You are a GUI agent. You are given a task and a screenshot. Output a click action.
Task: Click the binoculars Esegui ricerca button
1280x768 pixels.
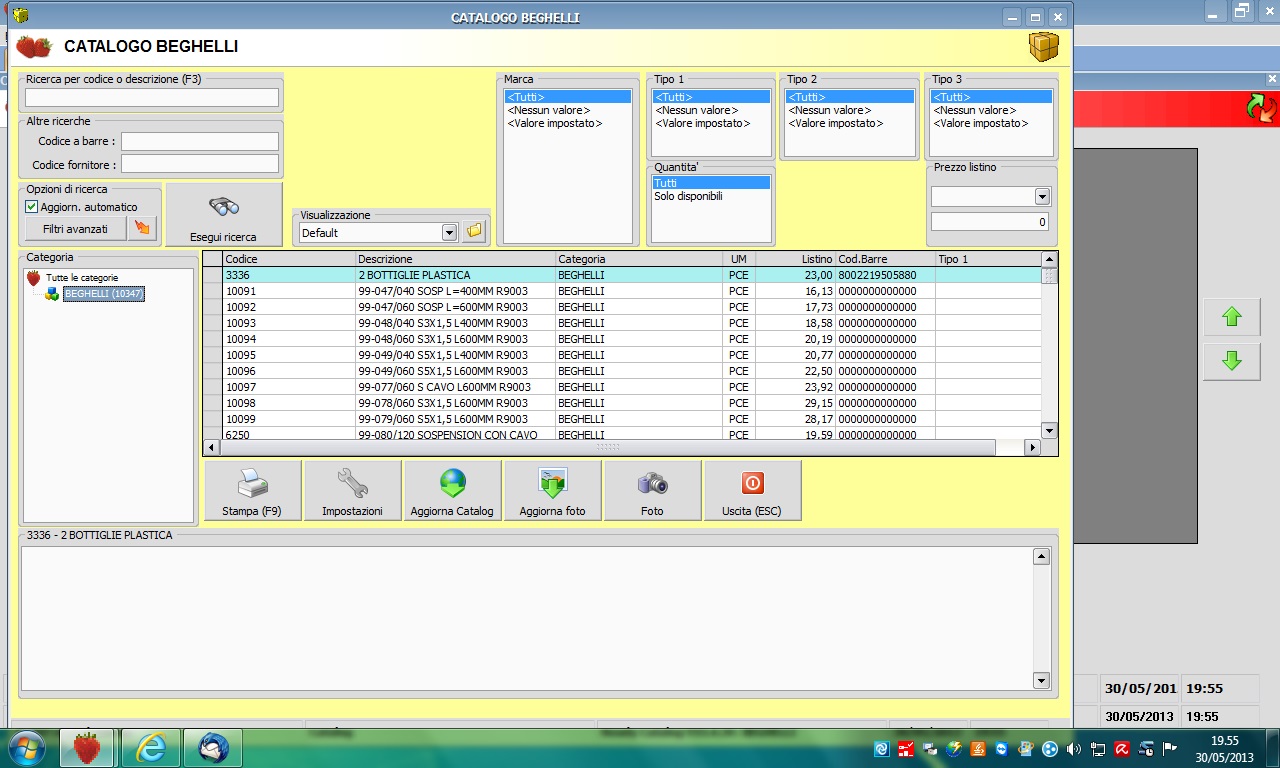[223, 214]
